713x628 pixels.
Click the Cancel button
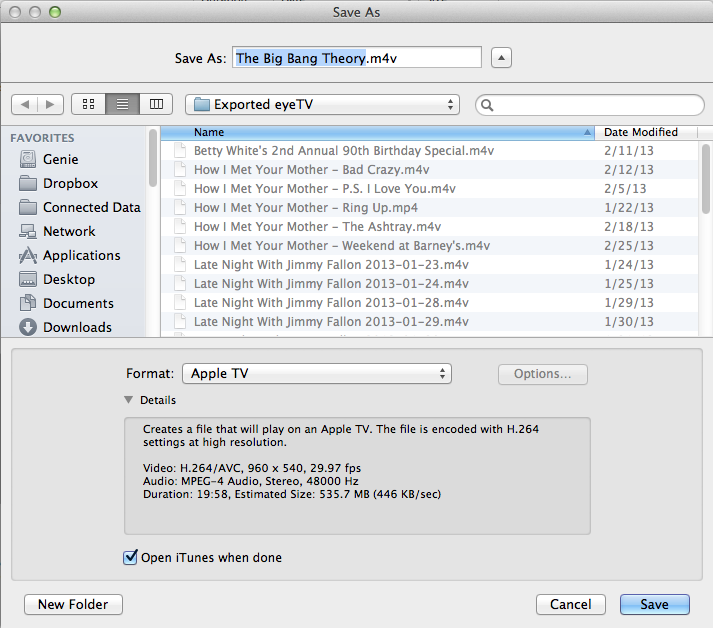[570, 604]
